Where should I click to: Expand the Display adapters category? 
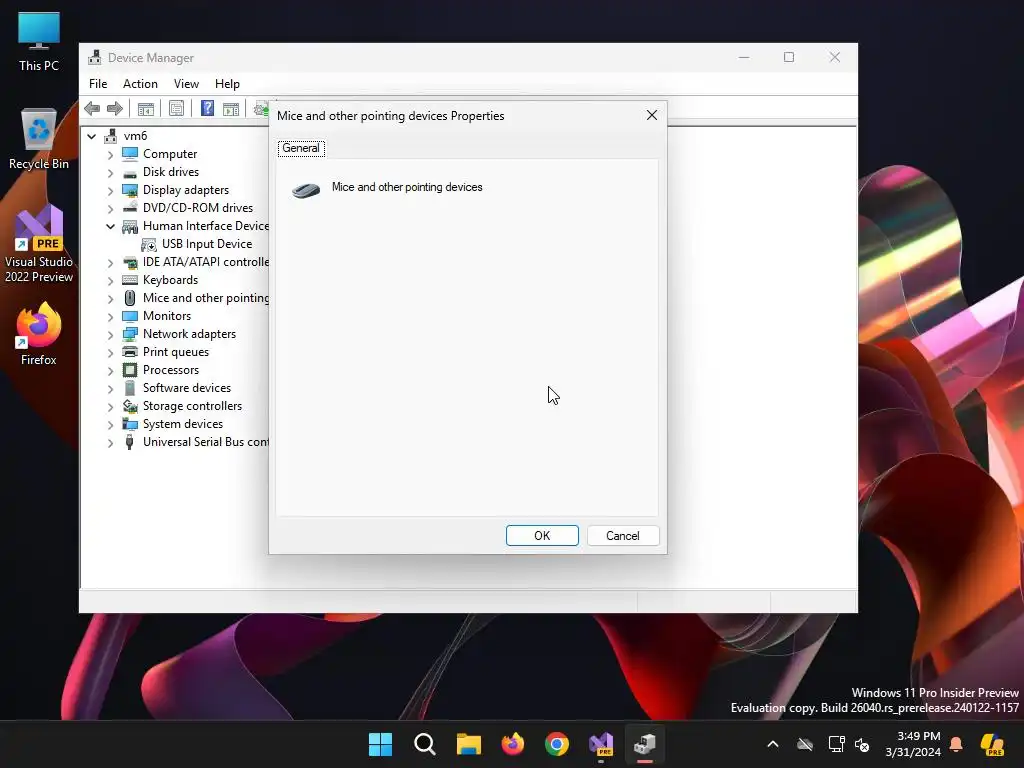110,191
